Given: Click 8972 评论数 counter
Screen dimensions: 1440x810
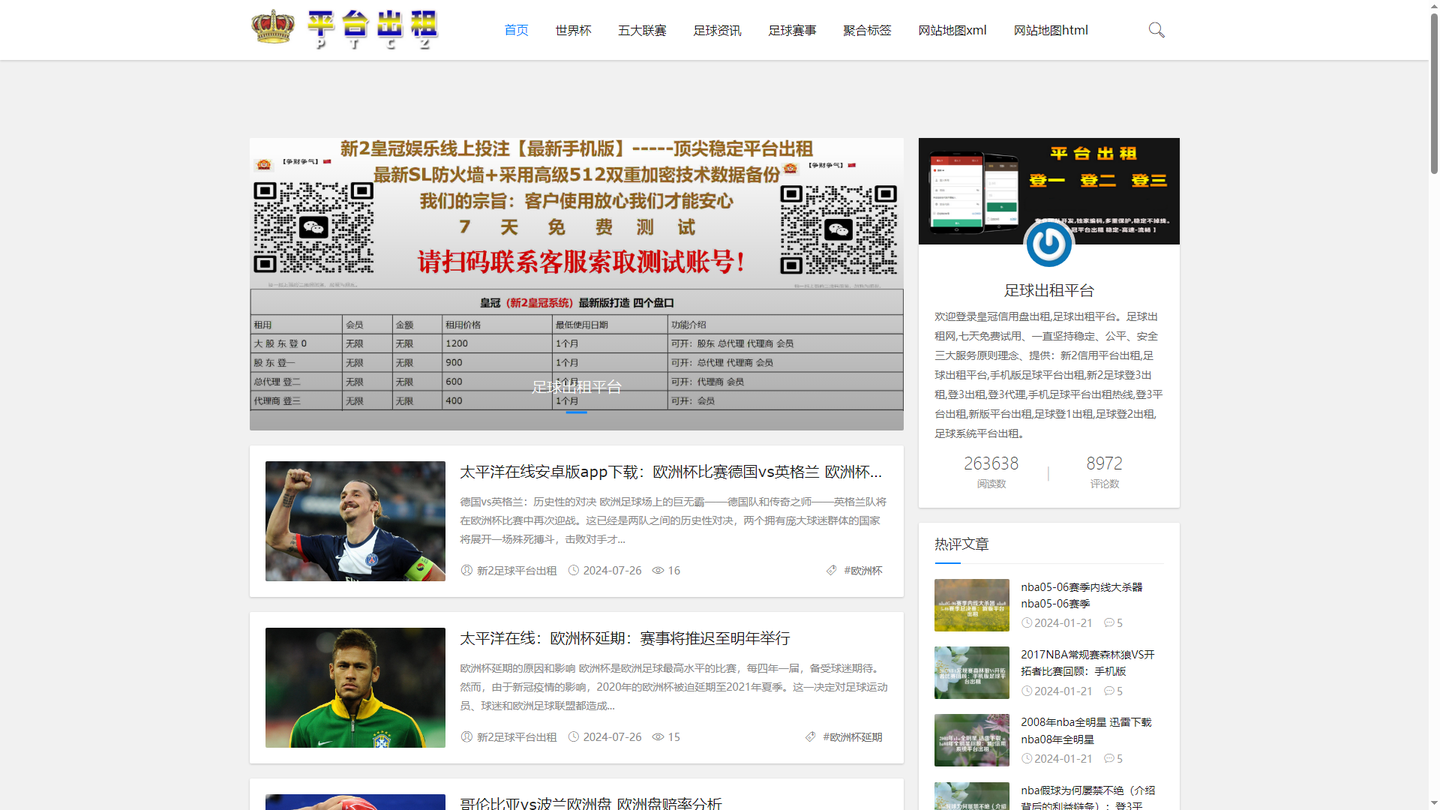Looking at the screenshot, I should point(1104,472).
